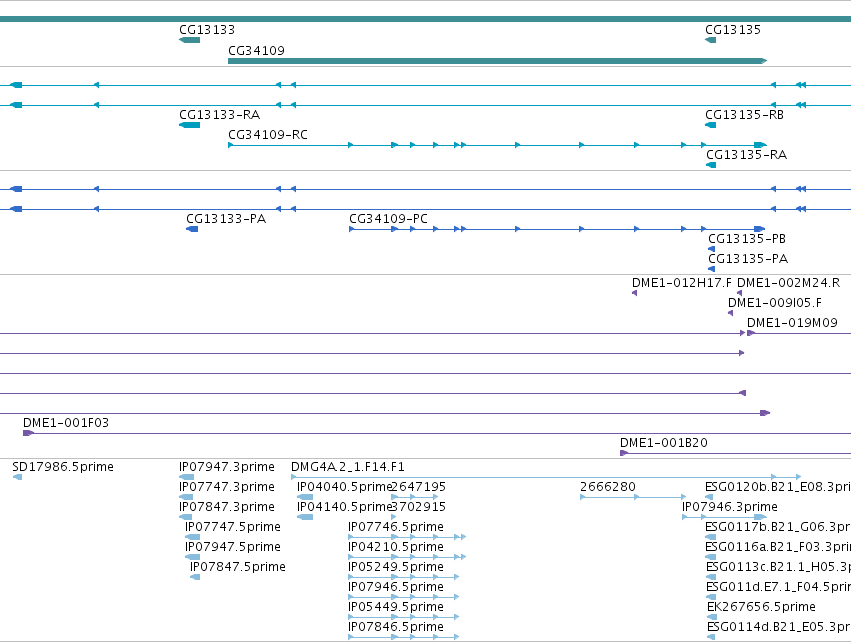The height and width of the screenshot is (642, 851).
Task: Click the CG13135-PA protein label
Action: 748,259
